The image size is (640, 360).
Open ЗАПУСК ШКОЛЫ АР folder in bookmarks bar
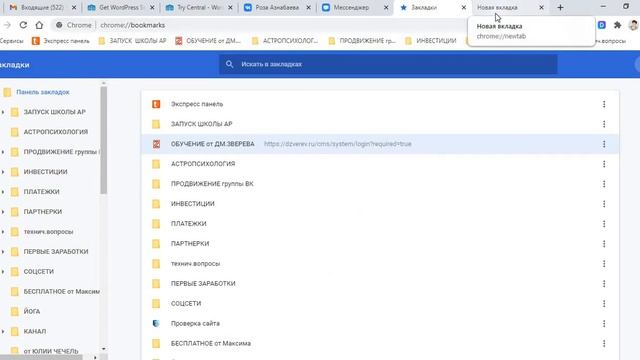133,41
